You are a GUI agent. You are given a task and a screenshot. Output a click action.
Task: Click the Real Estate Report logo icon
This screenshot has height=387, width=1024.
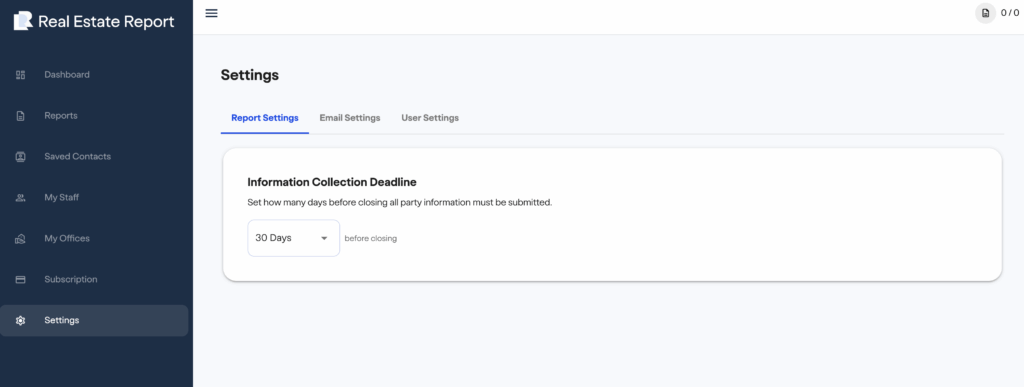pos(23,21)
